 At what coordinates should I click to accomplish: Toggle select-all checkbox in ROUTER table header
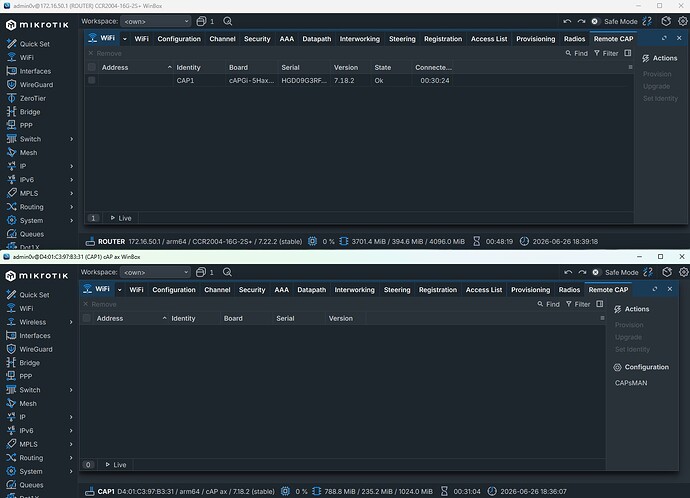point(92,67)
